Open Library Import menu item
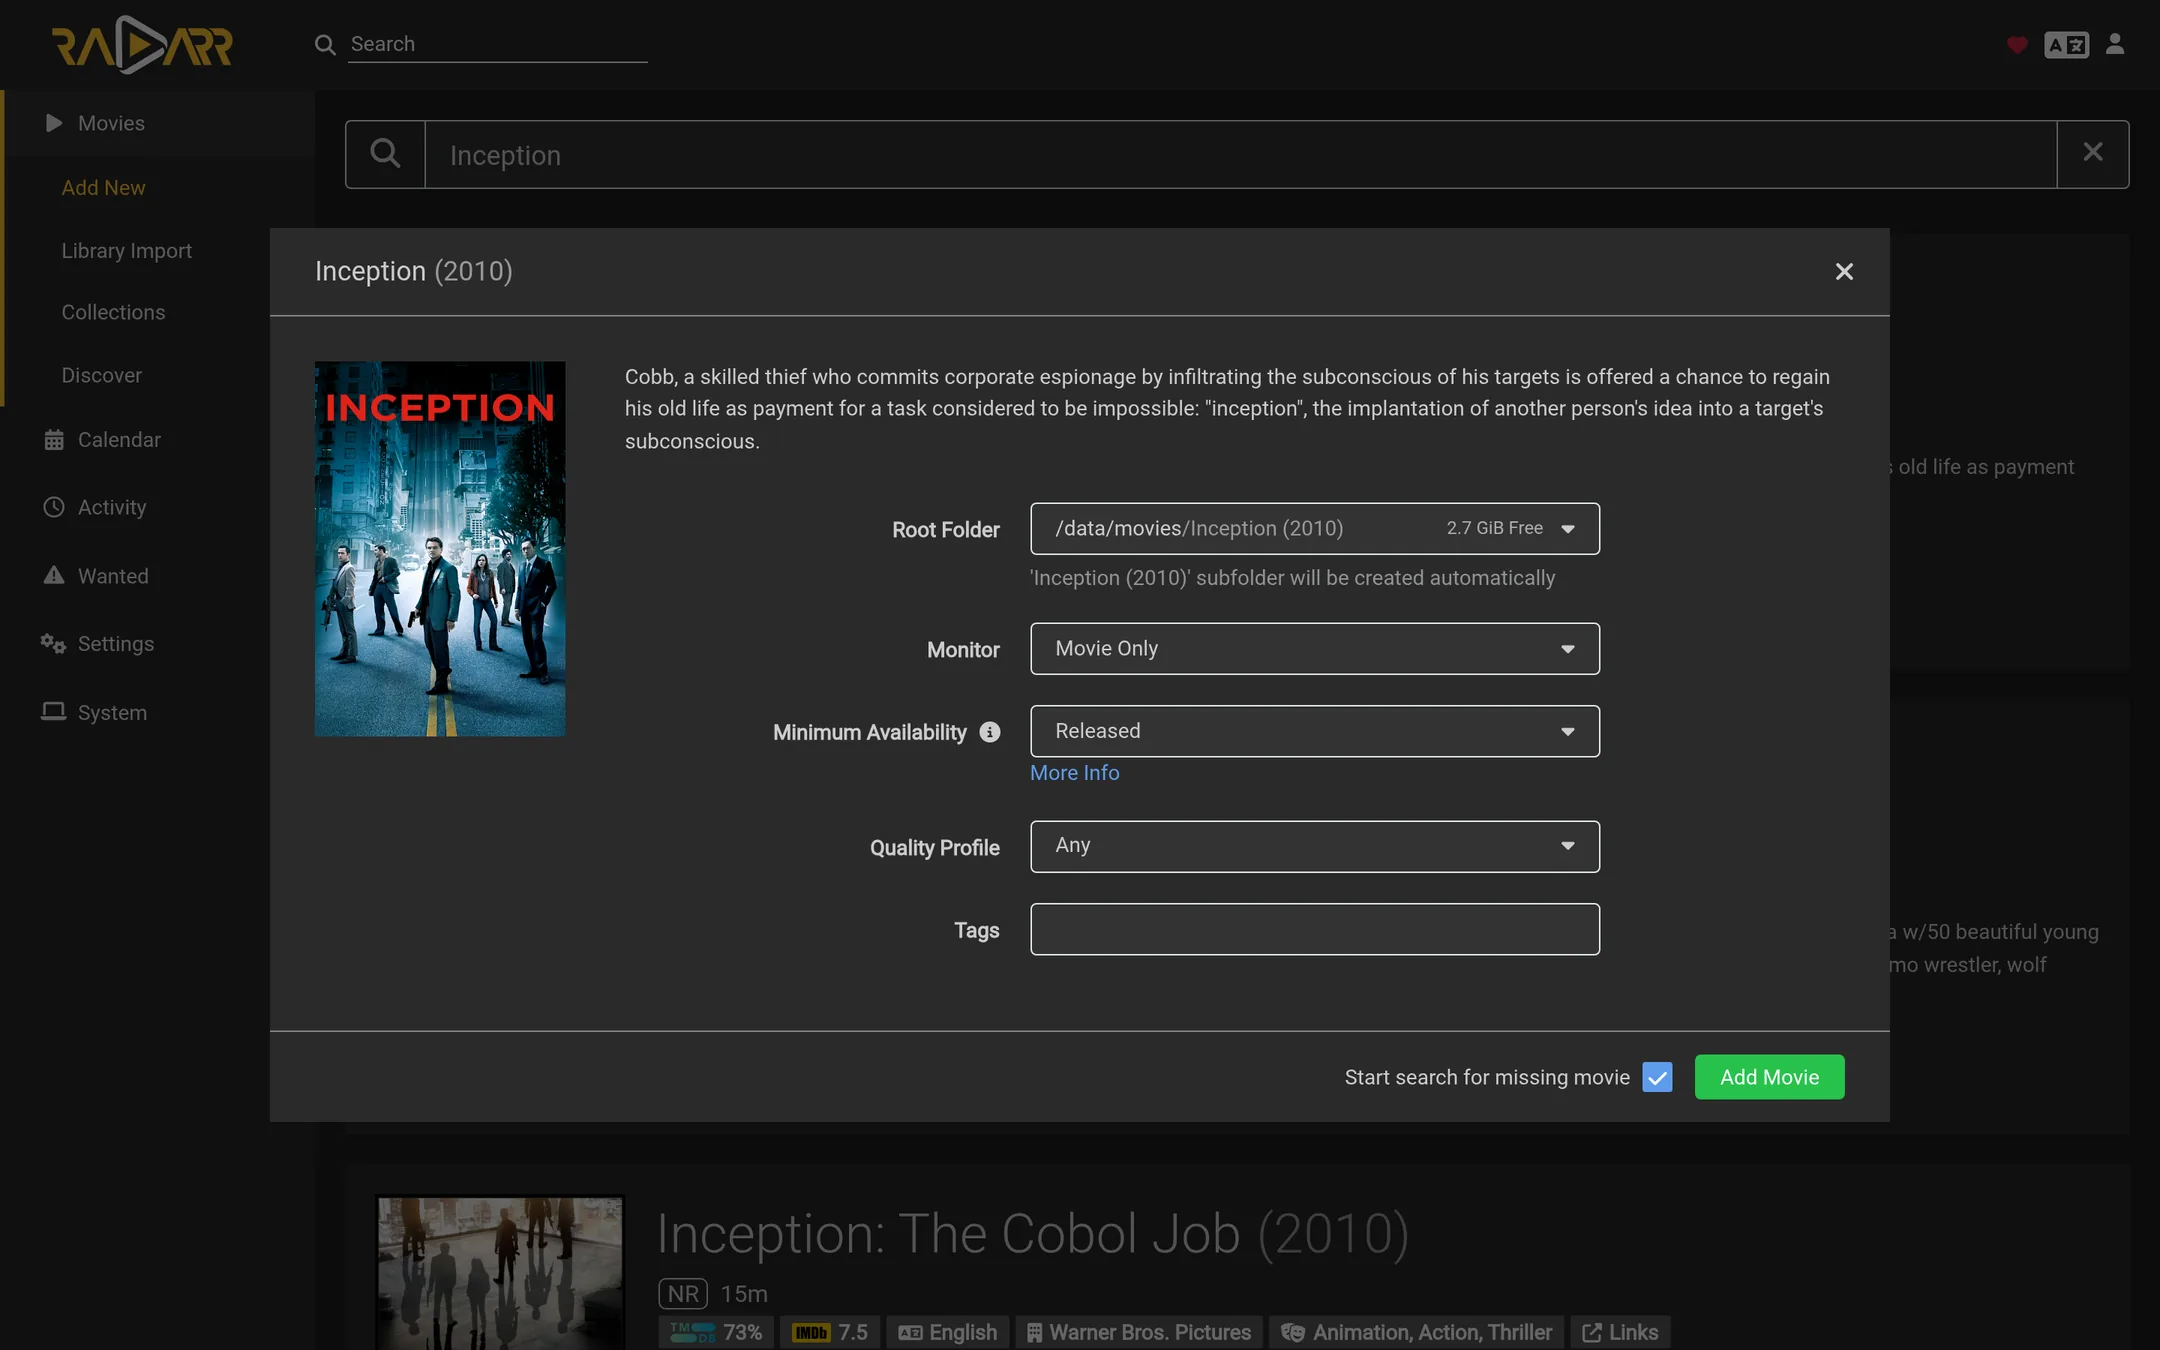2160x1350 pixels. coord(127,251)
